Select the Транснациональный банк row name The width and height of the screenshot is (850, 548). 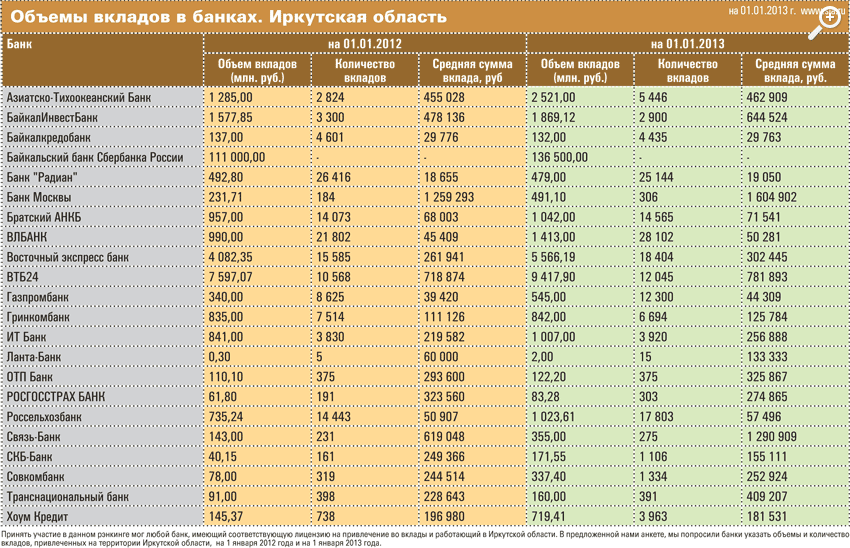tap(68, 497)
